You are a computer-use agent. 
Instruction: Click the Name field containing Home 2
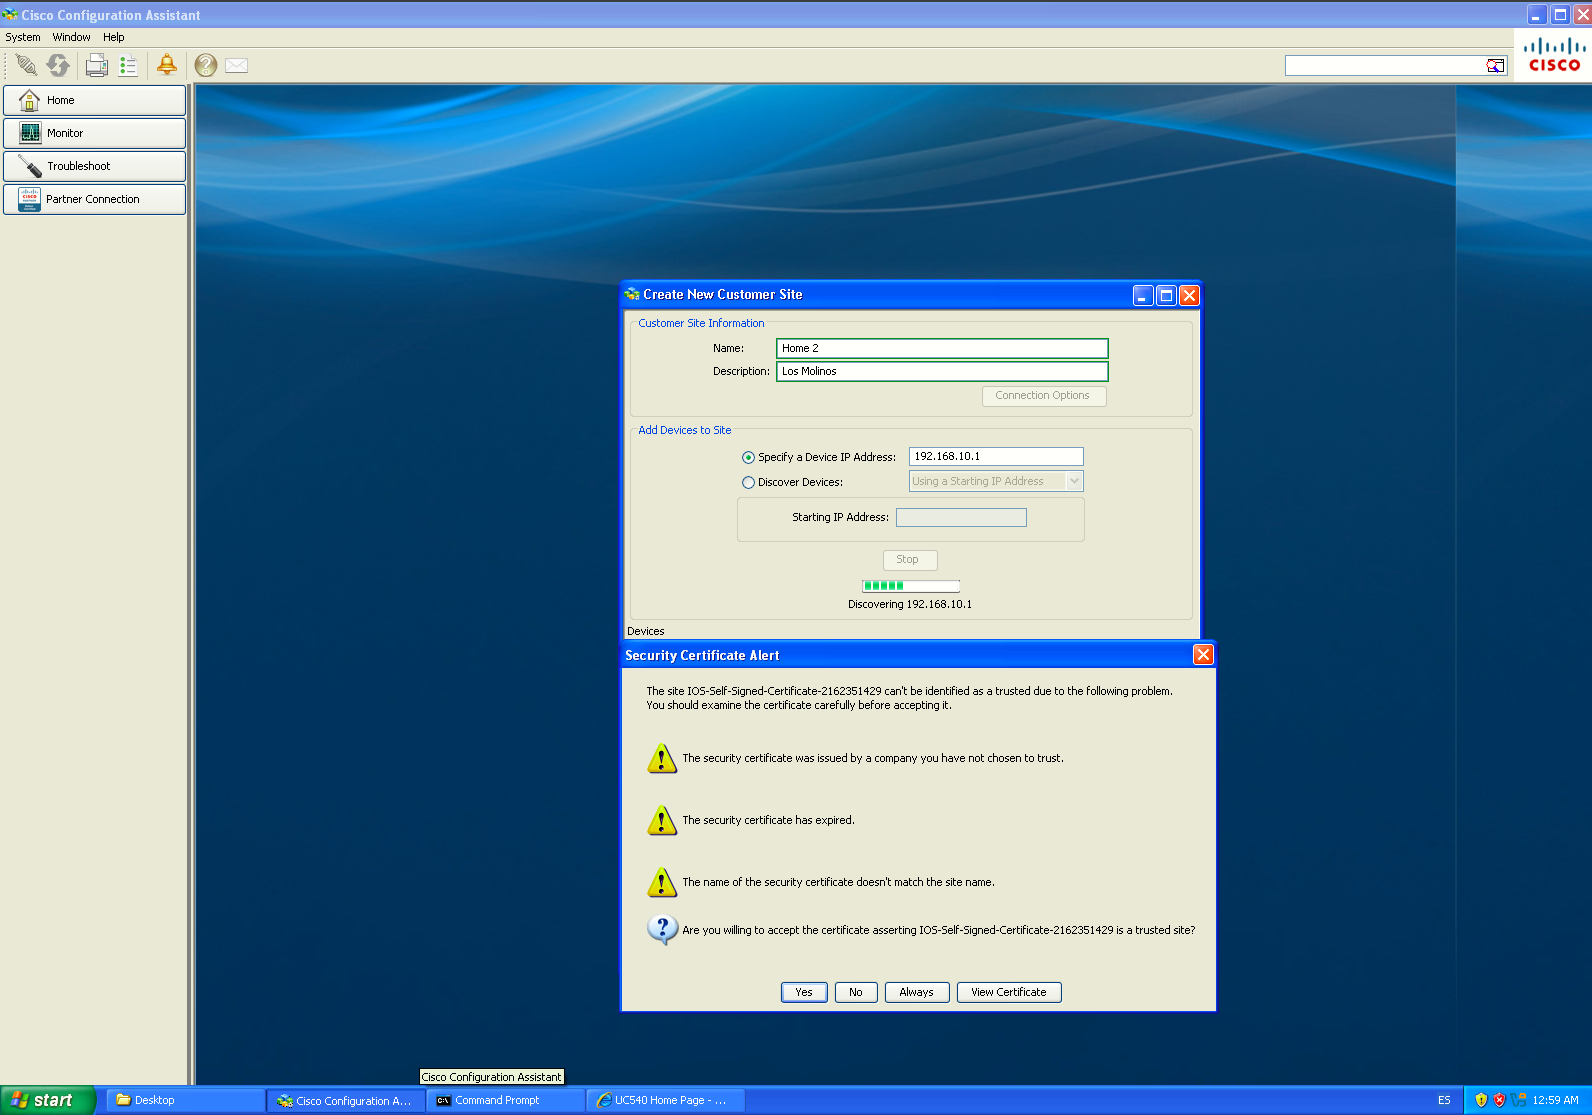point(942,348)
